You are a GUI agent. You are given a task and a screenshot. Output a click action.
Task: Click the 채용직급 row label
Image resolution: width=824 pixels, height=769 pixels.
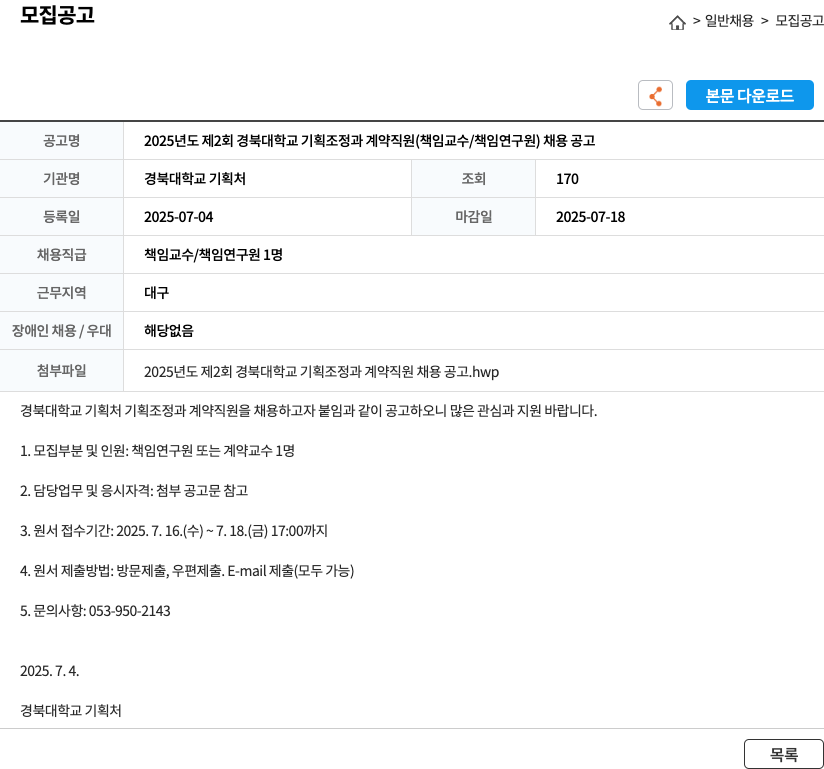[x=61, y=255]
